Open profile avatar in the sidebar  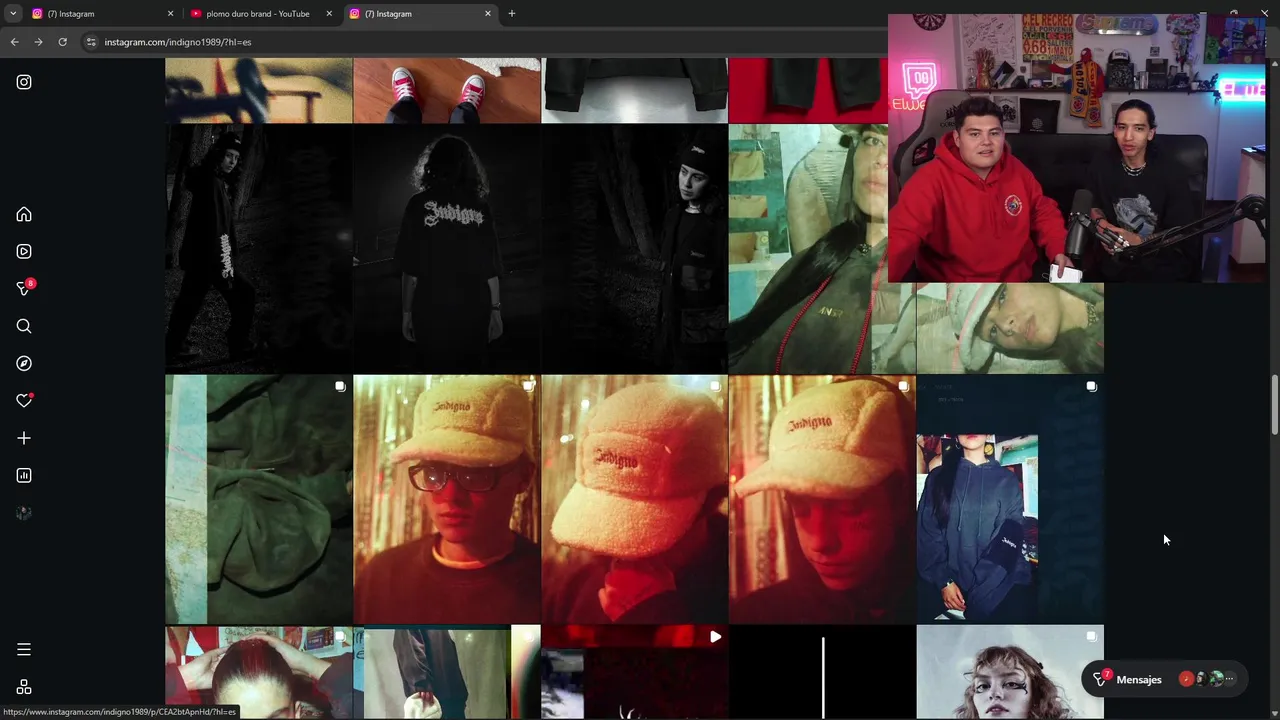pyautogui.click(x=24, y=513)
